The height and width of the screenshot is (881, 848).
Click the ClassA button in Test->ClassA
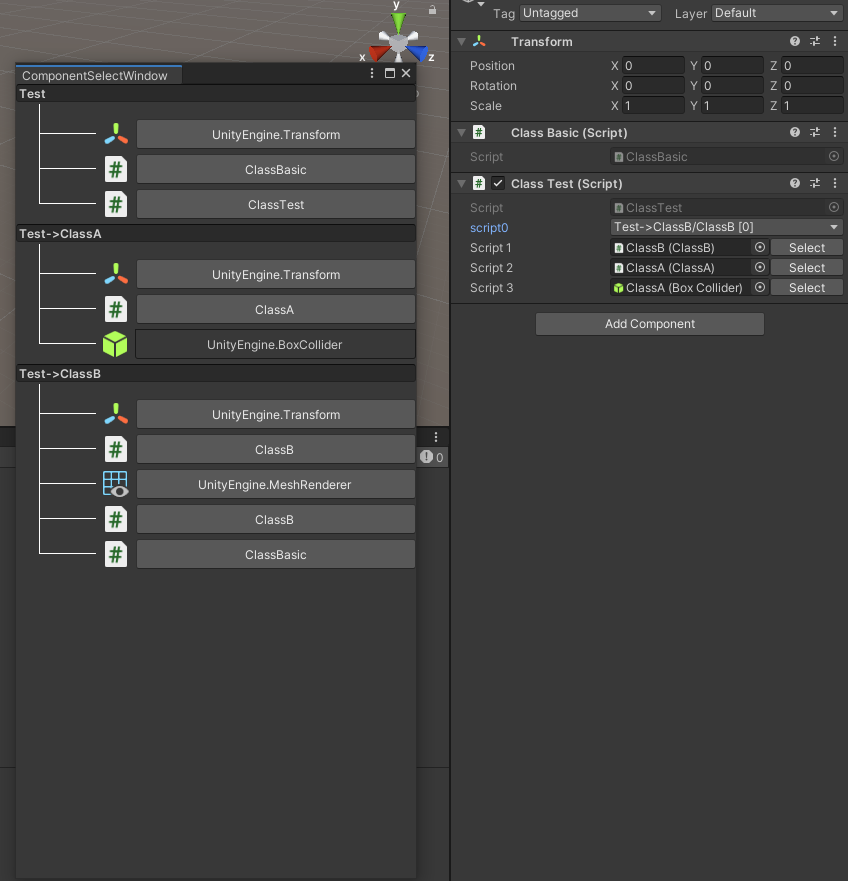click(276, 309)
